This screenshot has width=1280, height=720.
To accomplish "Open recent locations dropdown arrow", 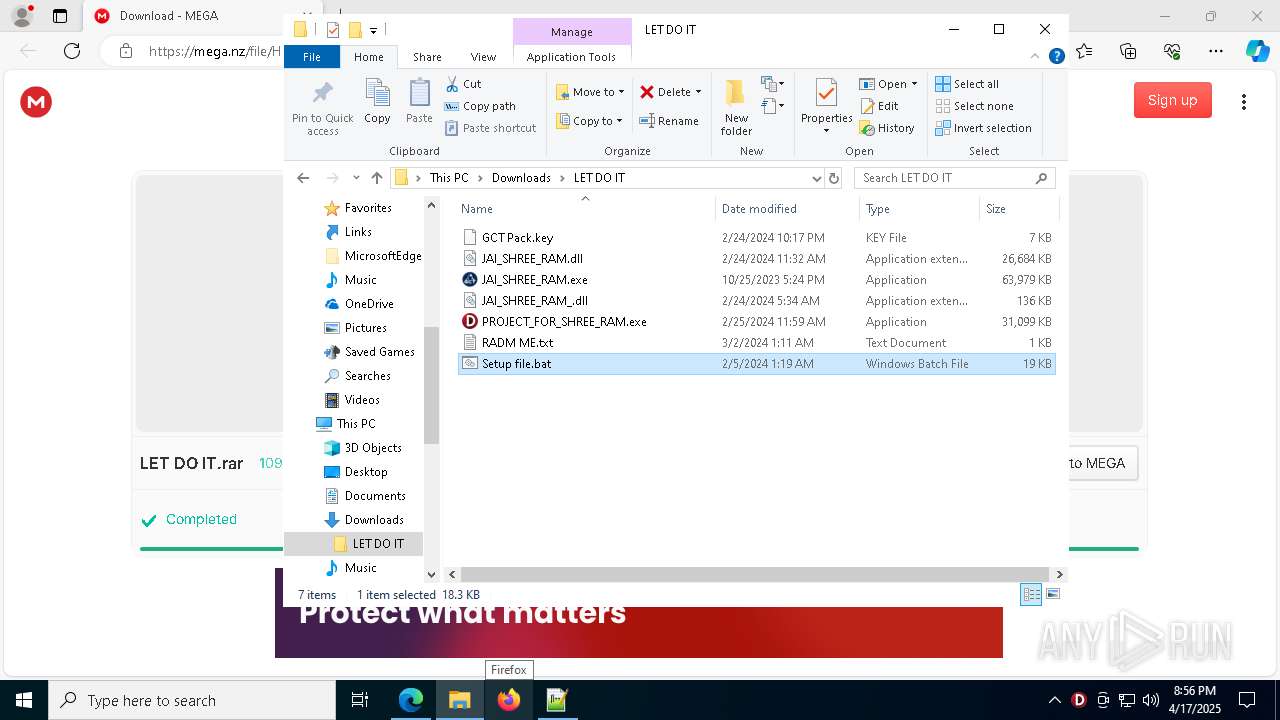I will (356, 178).
